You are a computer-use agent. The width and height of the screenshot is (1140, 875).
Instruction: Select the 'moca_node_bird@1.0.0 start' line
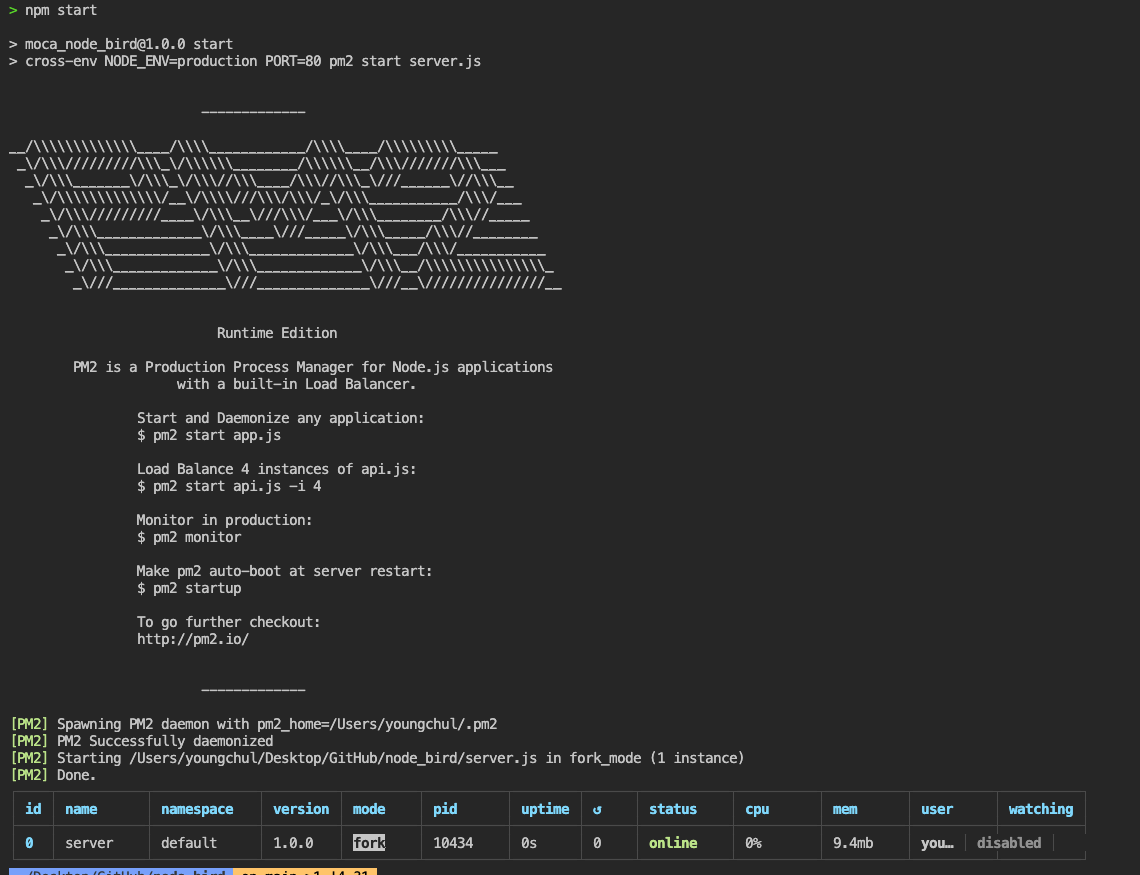point(129,44)
